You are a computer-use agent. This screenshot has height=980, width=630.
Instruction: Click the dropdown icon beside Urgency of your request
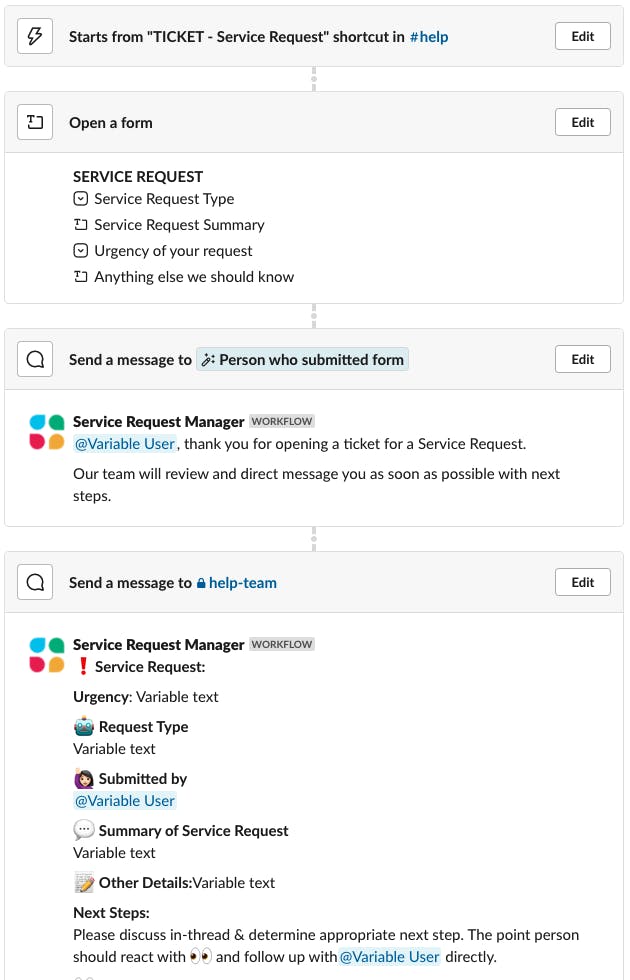click(81, 251)
